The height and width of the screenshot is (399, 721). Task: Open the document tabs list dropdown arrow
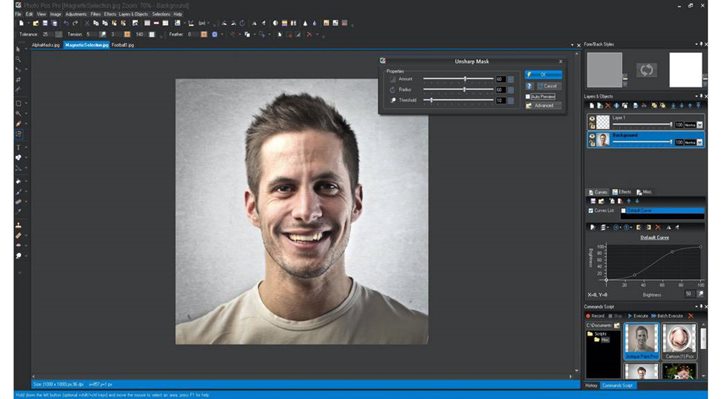tap(572, 45)
